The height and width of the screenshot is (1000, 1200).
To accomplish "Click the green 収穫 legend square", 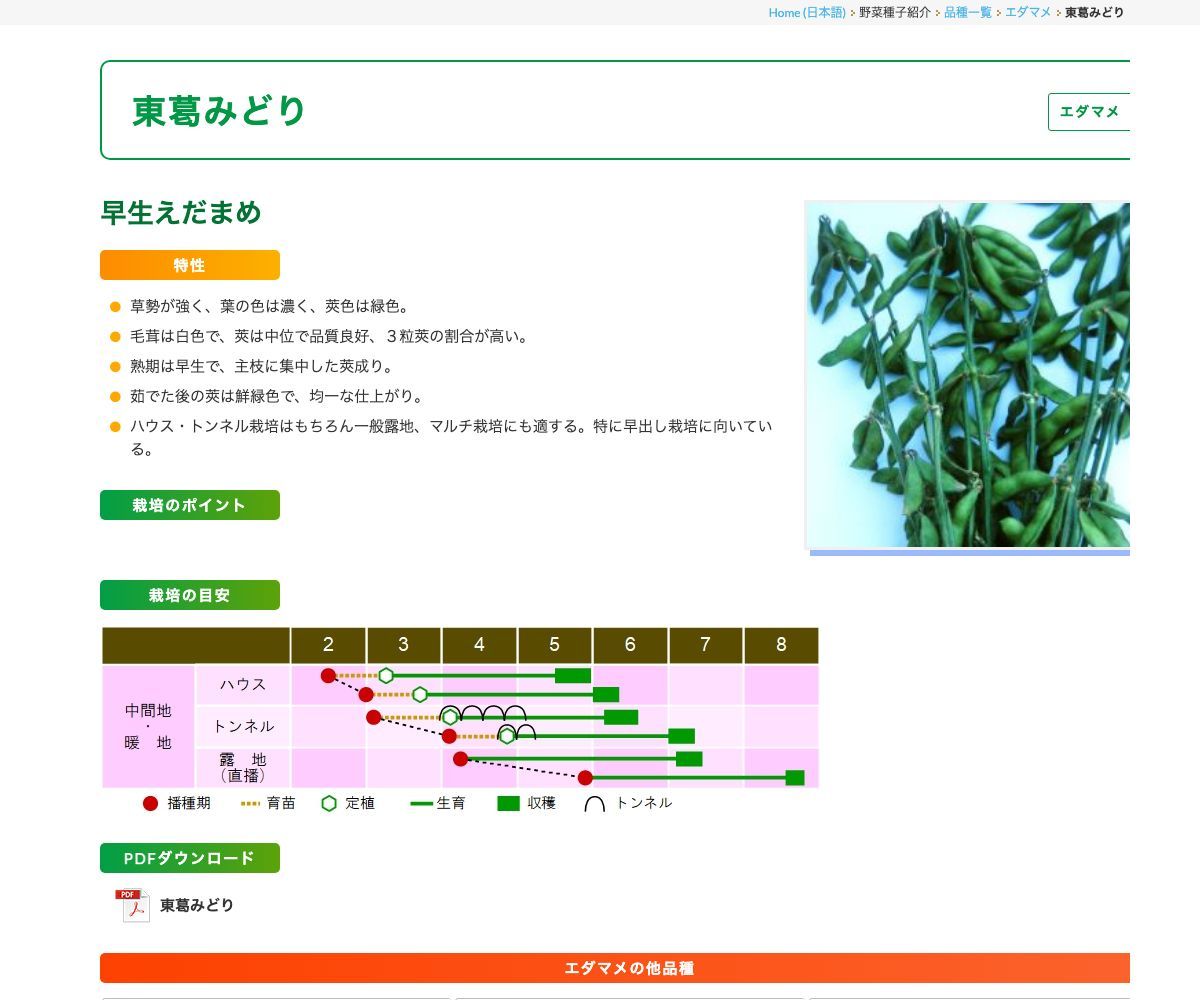I will [x=505, y=802].
